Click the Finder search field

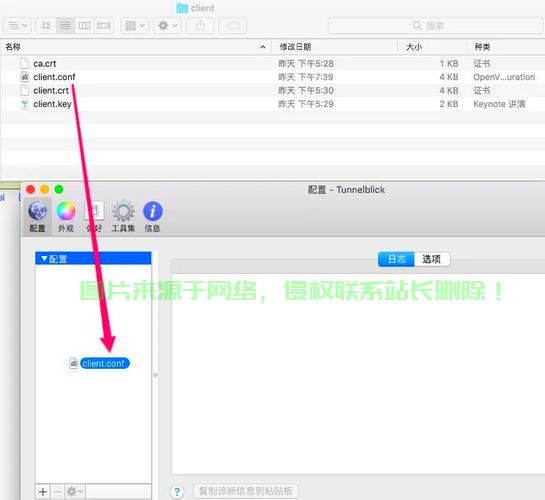coord(435,25)
